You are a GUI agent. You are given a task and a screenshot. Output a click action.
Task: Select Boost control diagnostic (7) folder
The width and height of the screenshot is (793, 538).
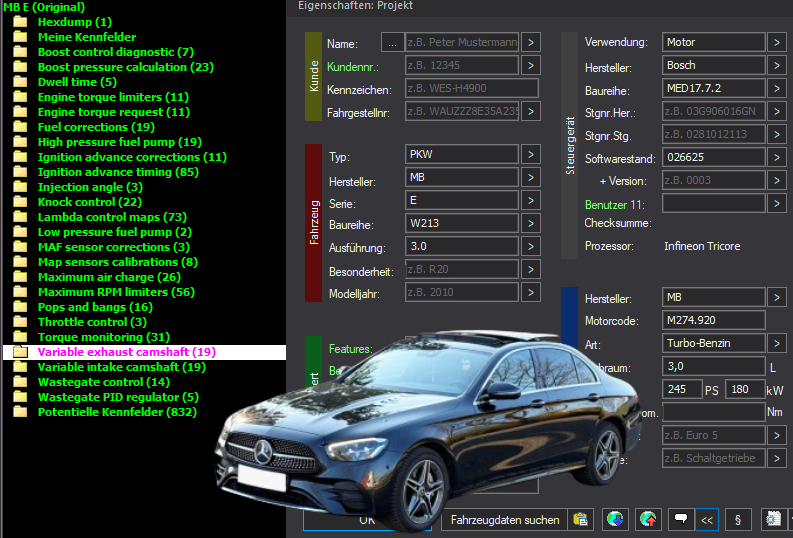click(116, 52)
